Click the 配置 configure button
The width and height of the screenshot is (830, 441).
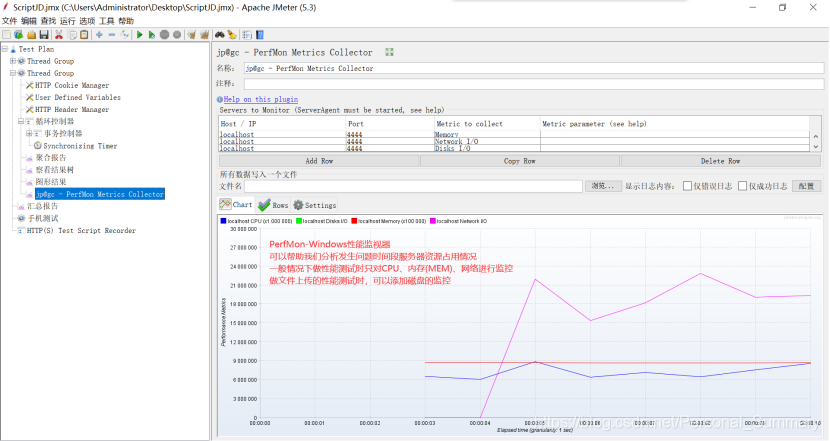[807, 186]
